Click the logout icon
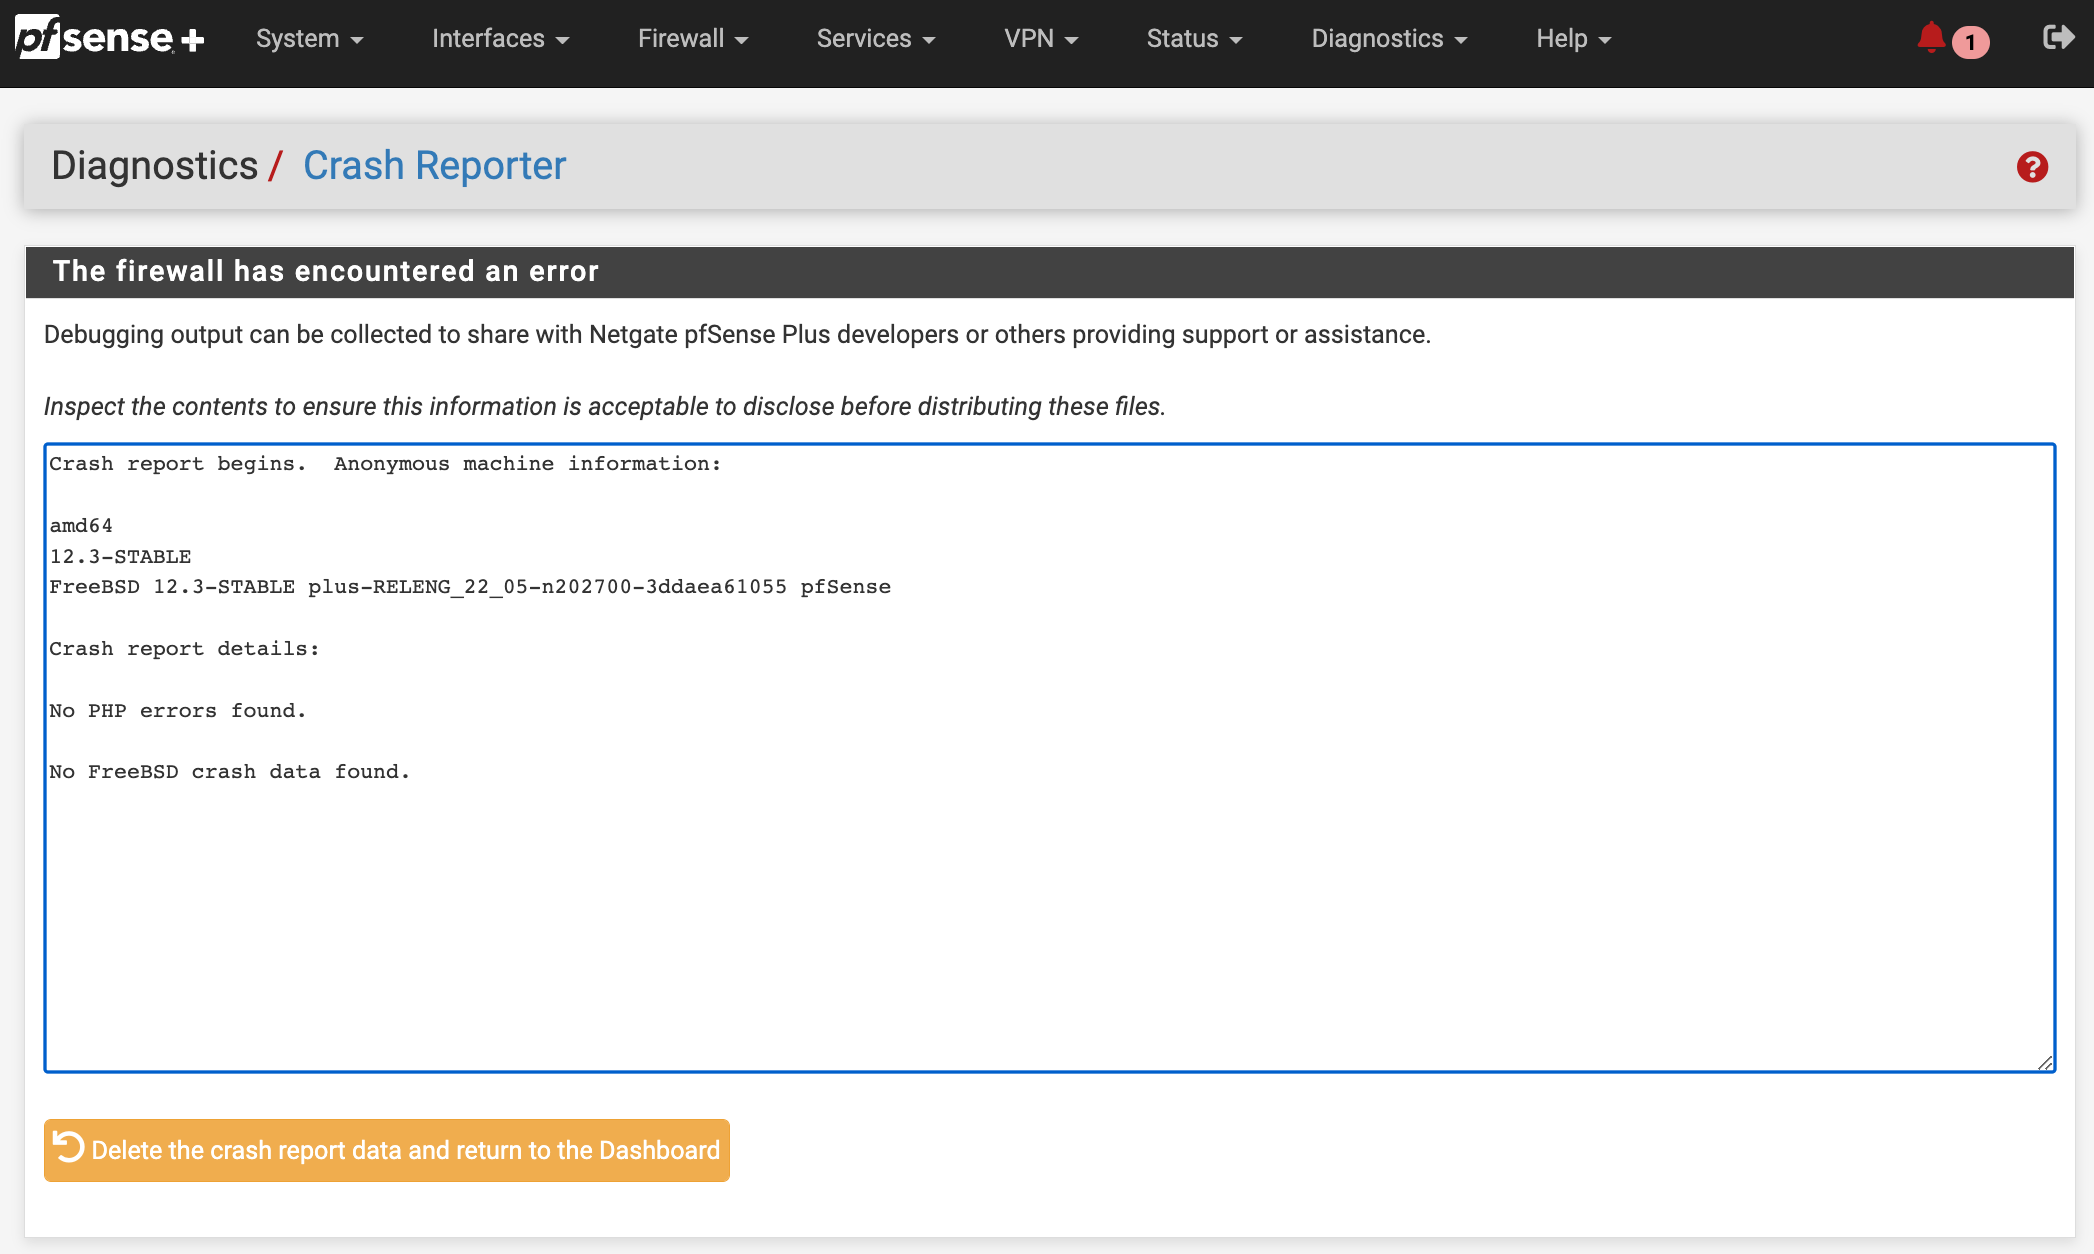2094x1254 pixels. click(2057, 36)
